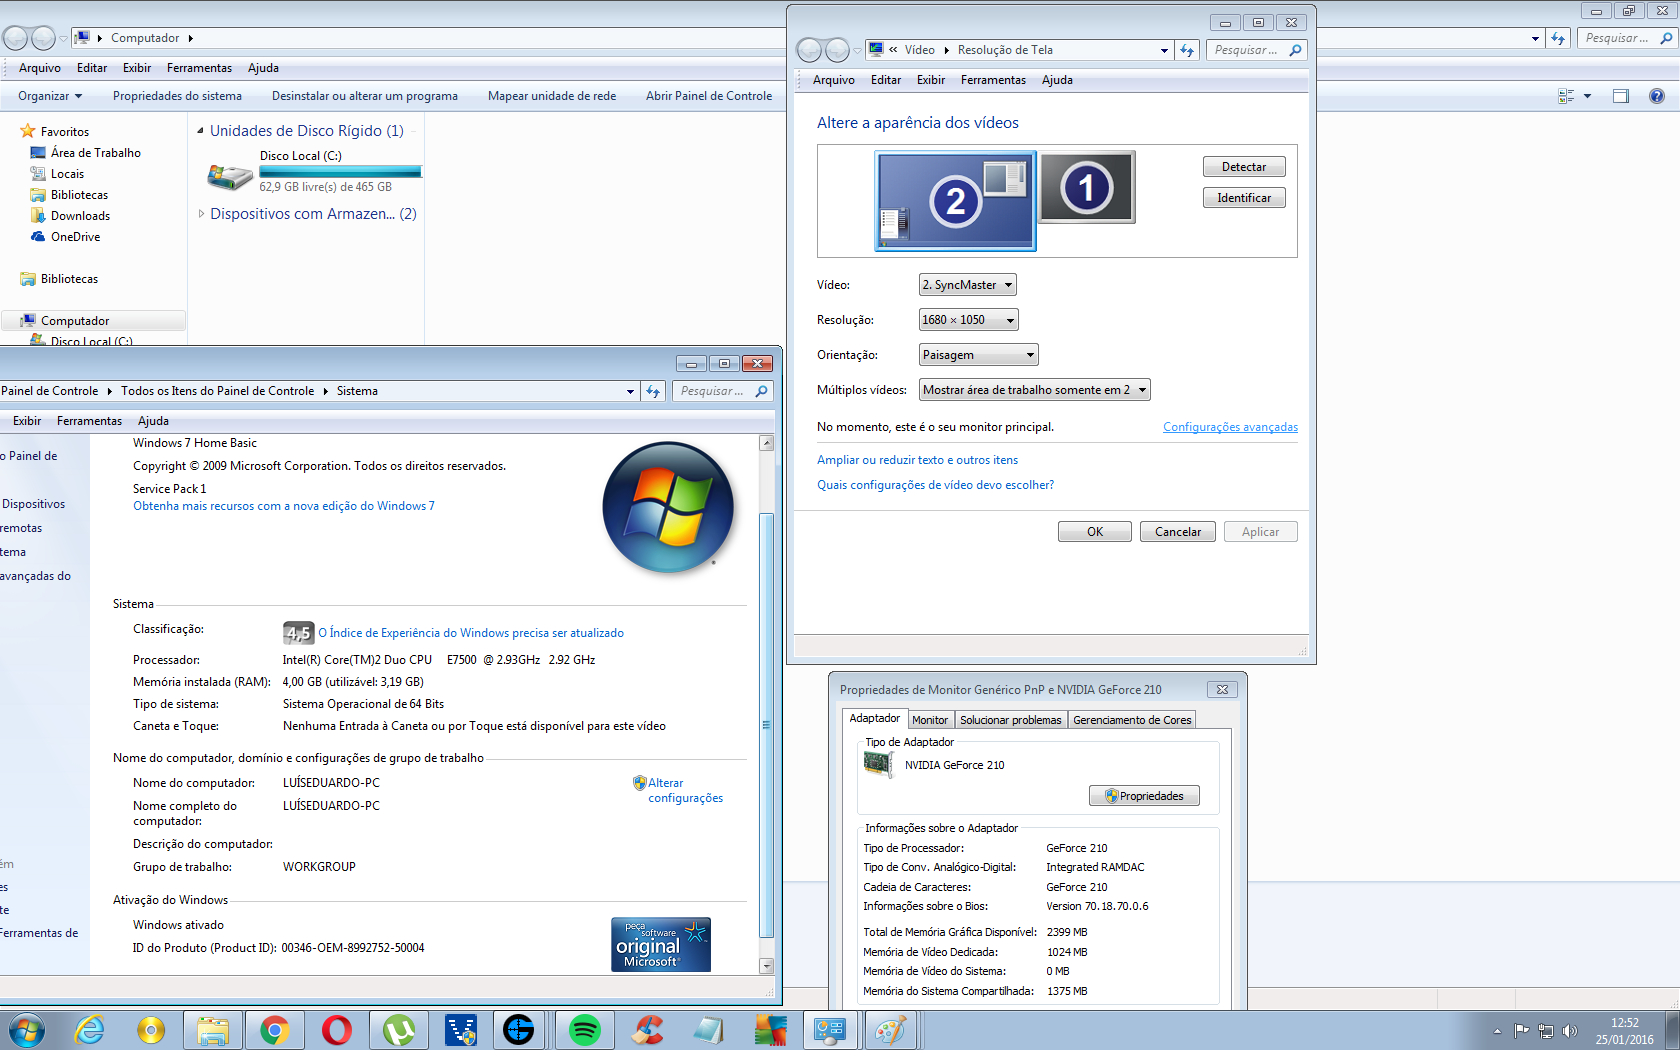Screen dimensions: 1680x1050
Task: Click the volume speaker tray icon
Action: coord(1570,1031)
